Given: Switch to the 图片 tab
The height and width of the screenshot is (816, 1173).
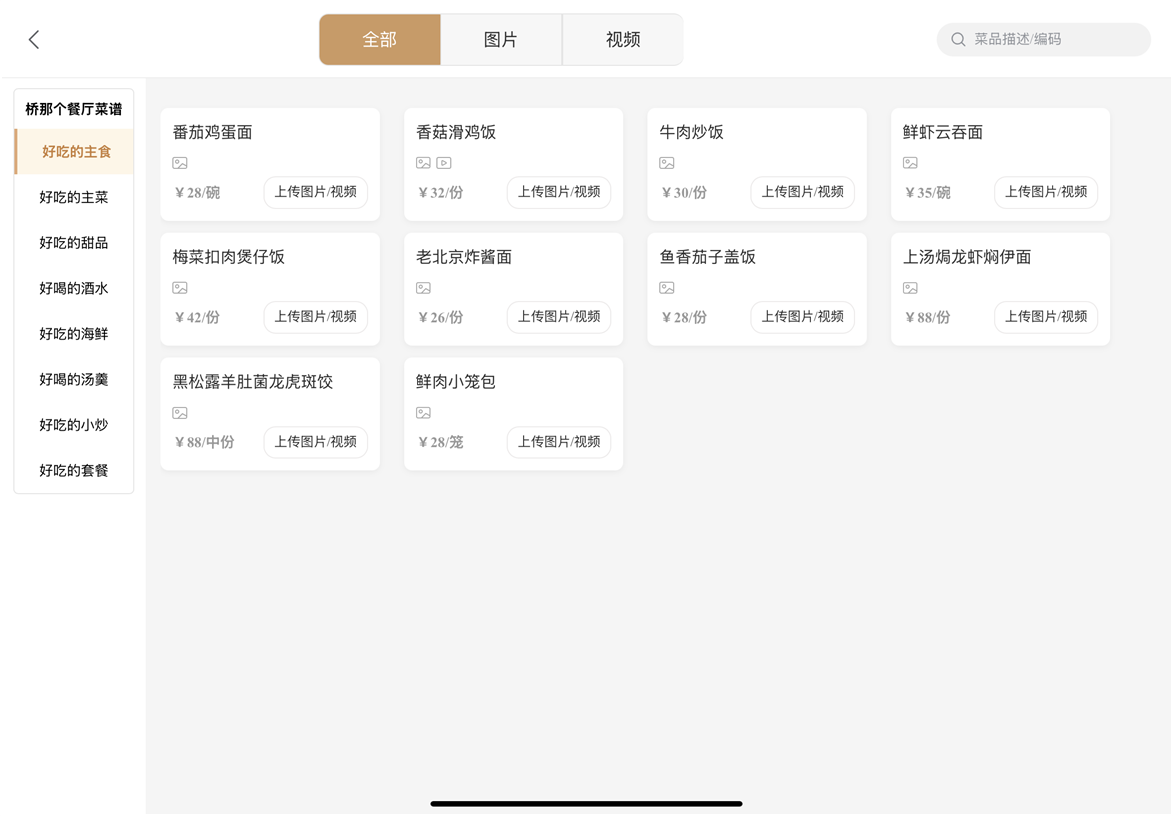Looking at the screenshot, I should 501,40.
